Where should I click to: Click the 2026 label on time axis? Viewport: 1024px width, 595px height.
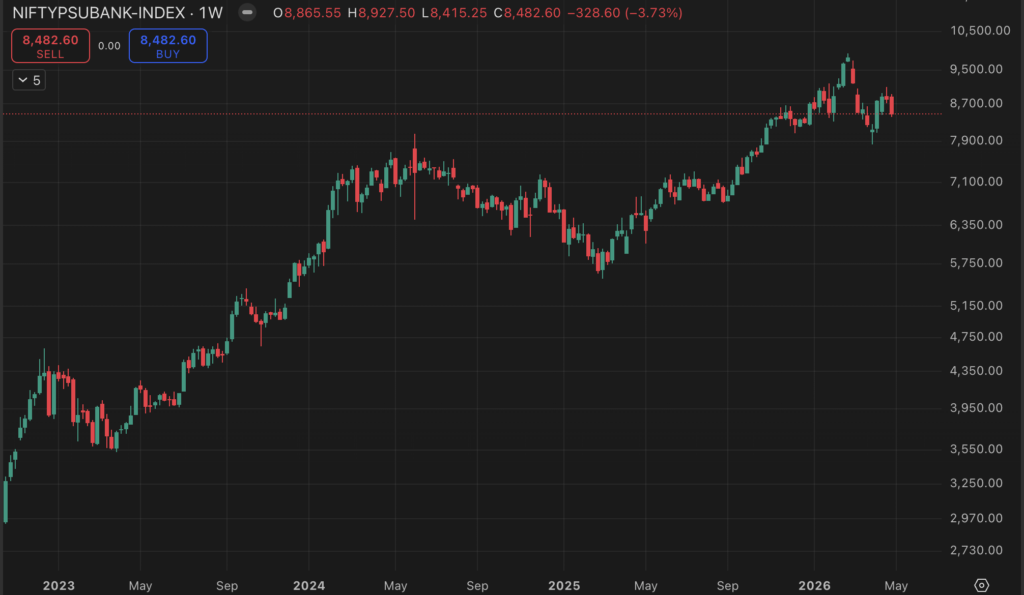pos(814,586)
